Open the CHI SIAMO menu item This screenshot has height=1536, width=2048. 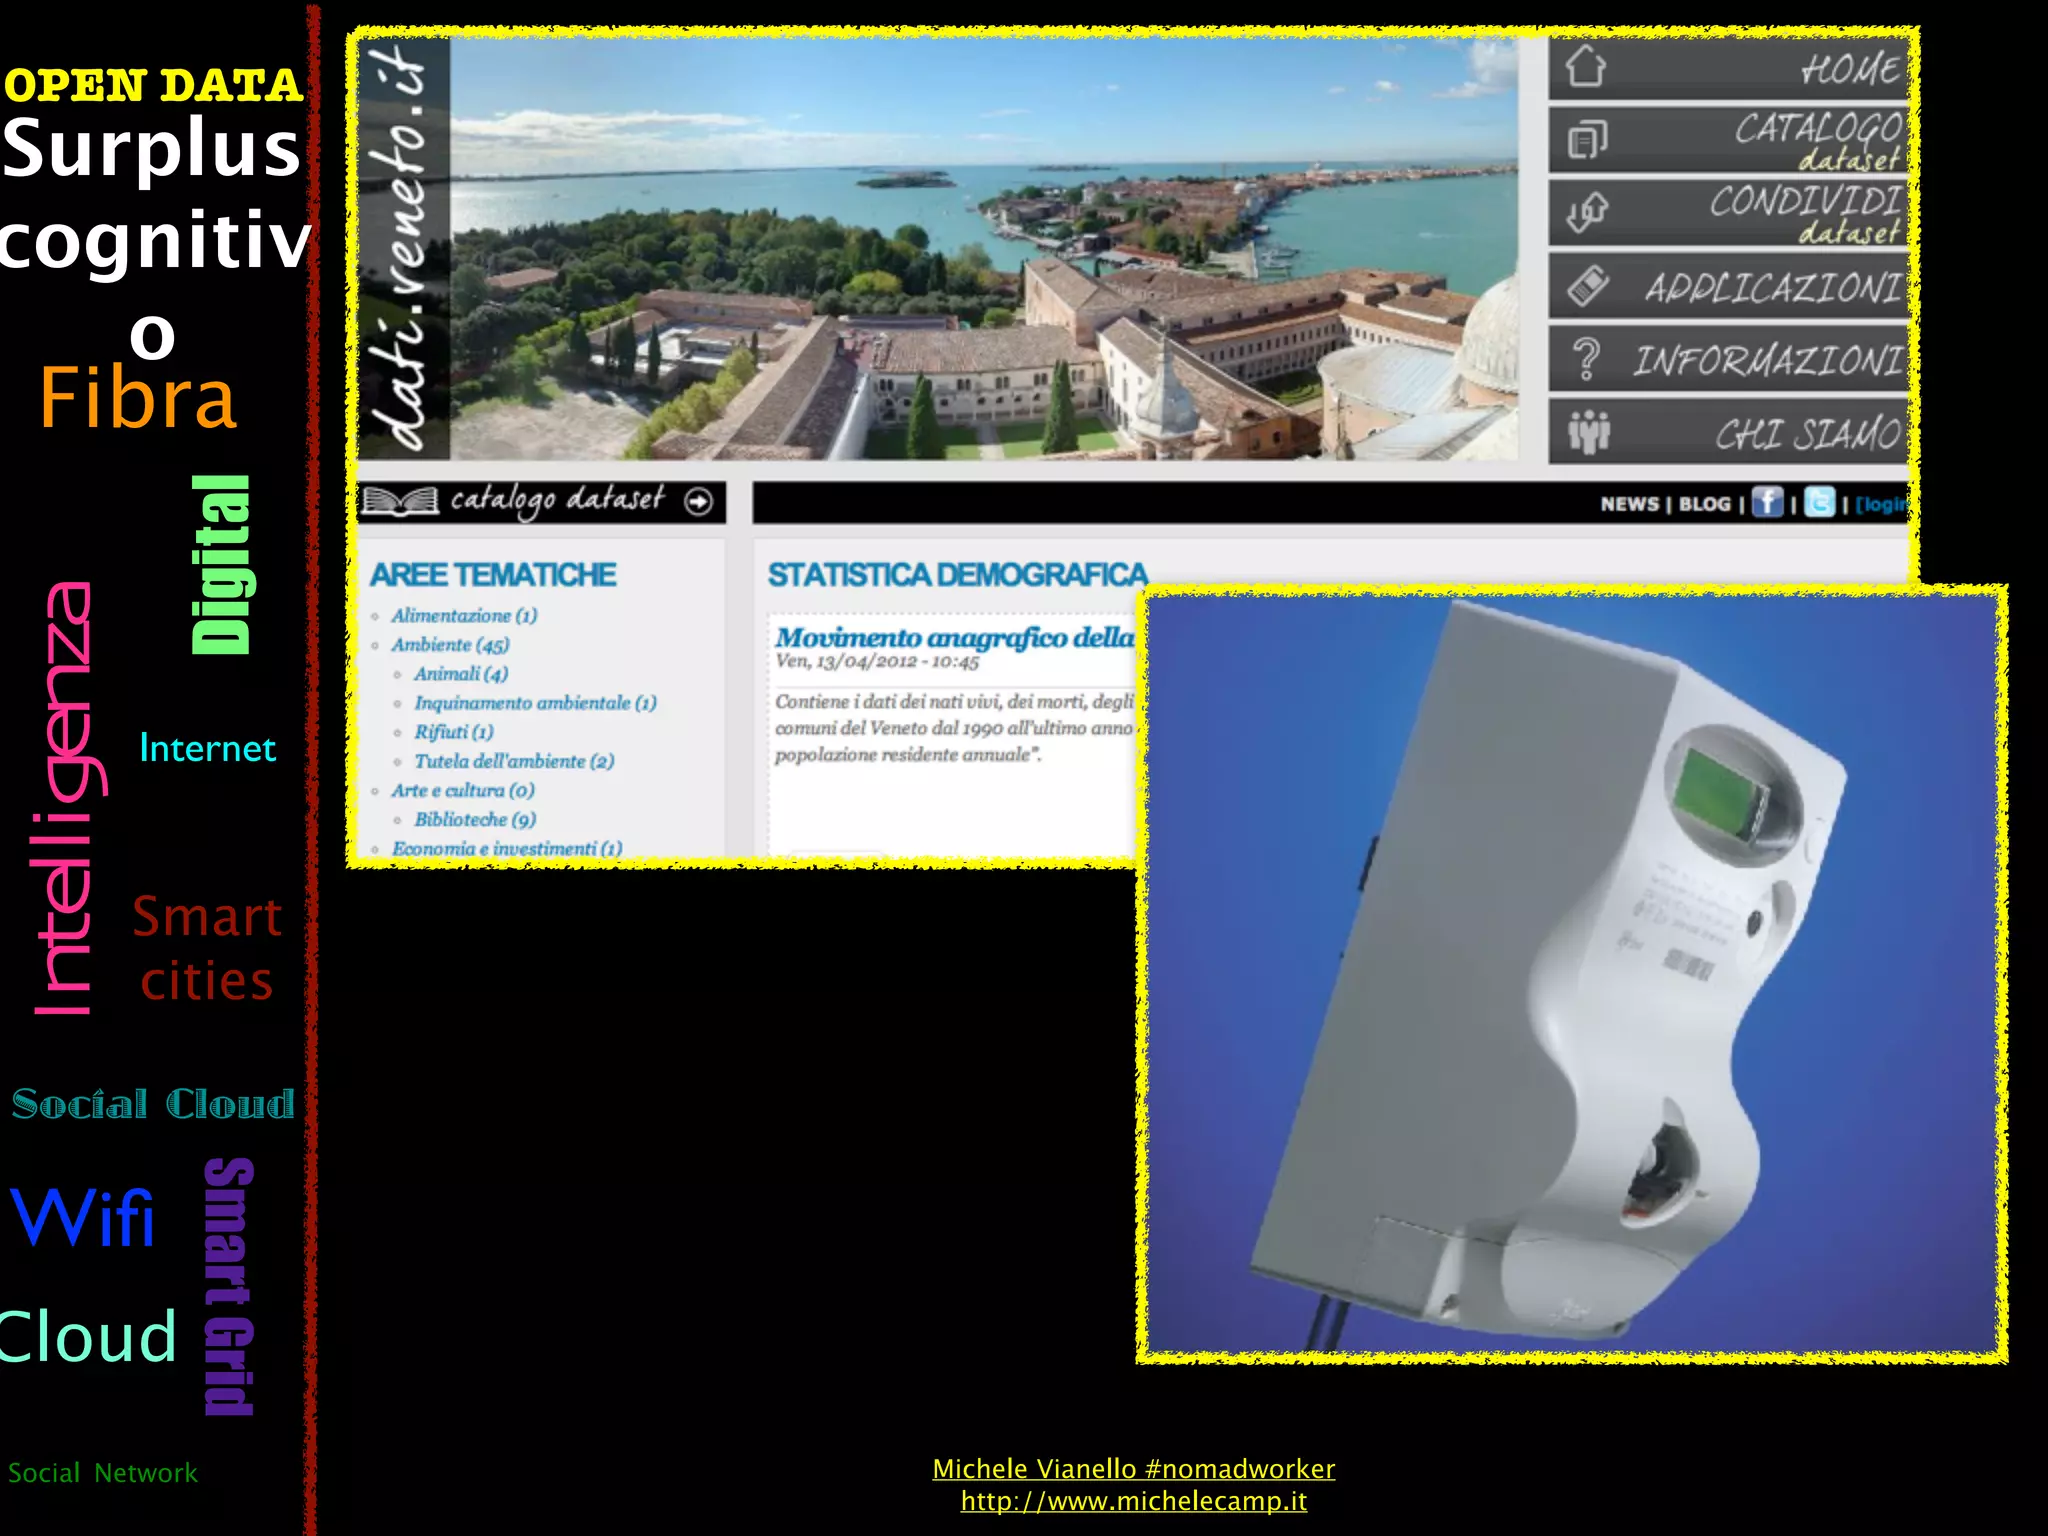pyautogui.click(x=1729, y=432)
